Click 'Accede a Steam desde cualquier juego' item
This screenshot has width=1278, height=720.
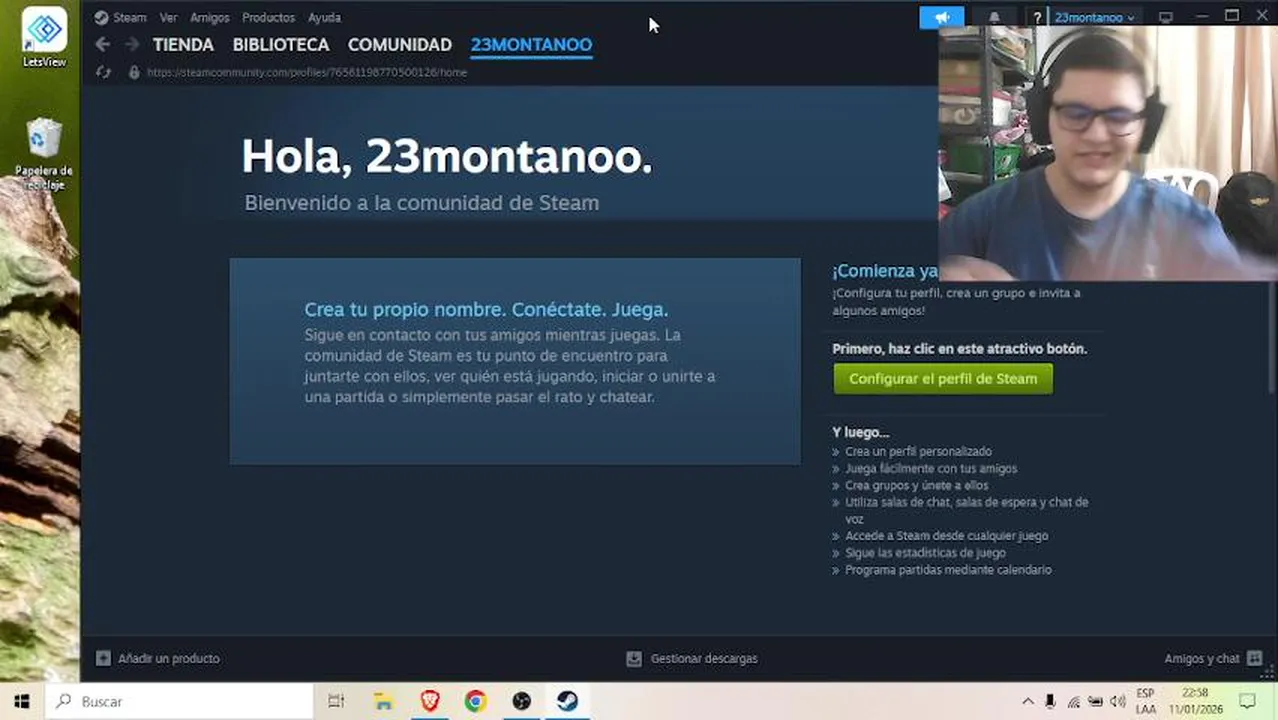click(x=946, y=536)
